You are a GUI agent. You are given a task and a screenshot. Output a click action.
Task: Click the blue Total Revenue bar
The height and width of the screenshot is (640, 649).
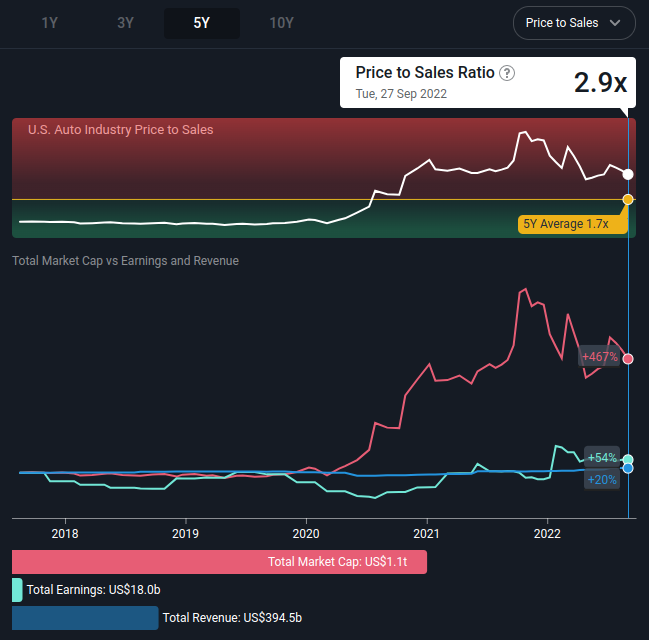coord(85,618)
